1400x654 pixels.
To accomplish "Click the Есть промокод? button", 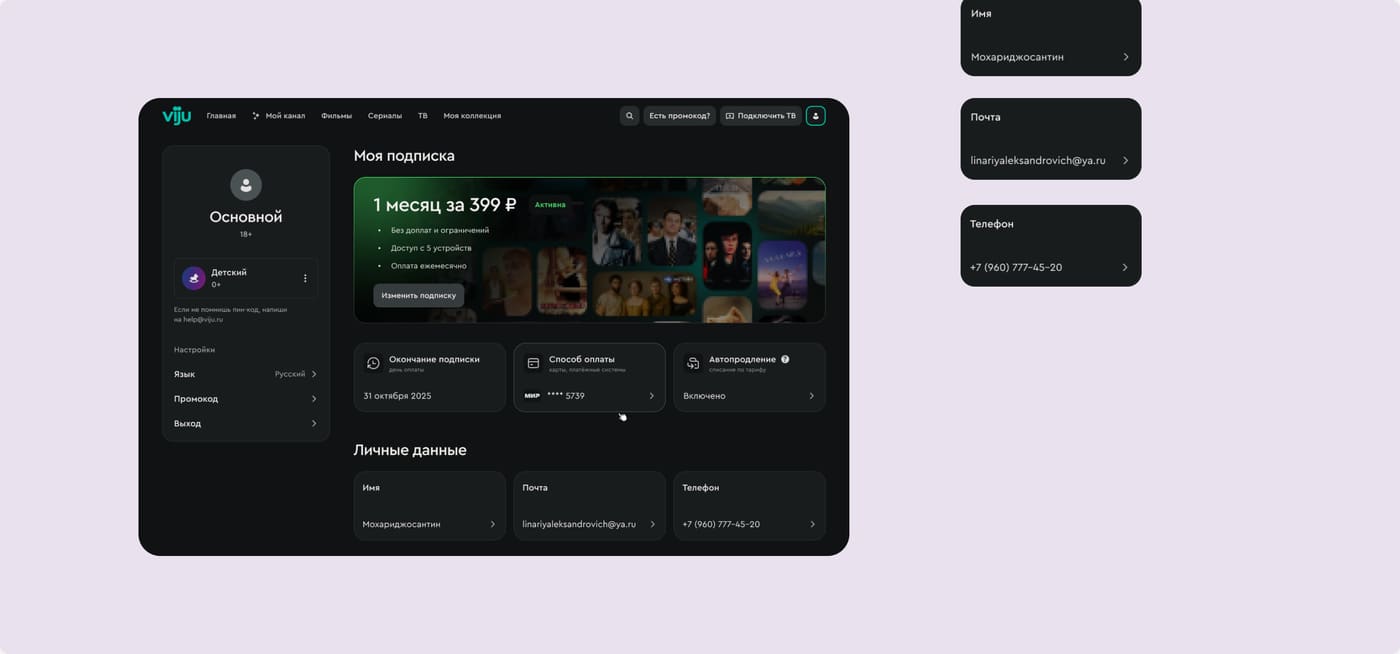I will tap(680, 116).
